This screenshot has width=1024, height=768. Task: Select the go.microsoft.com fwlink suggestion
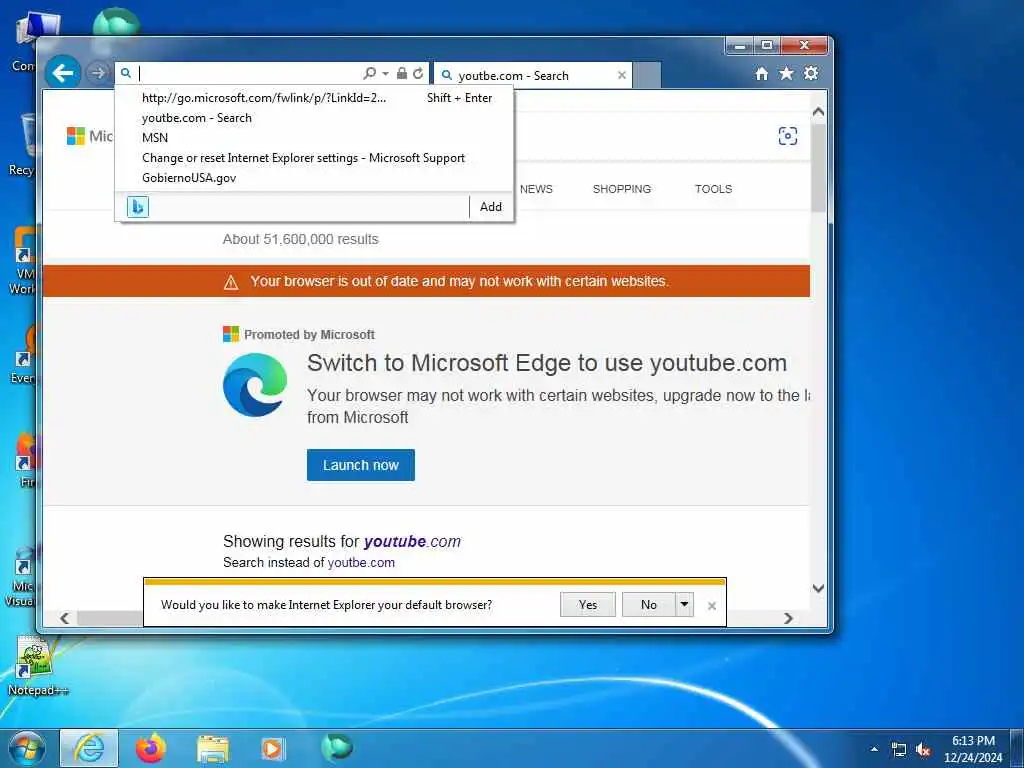point(314,98)
